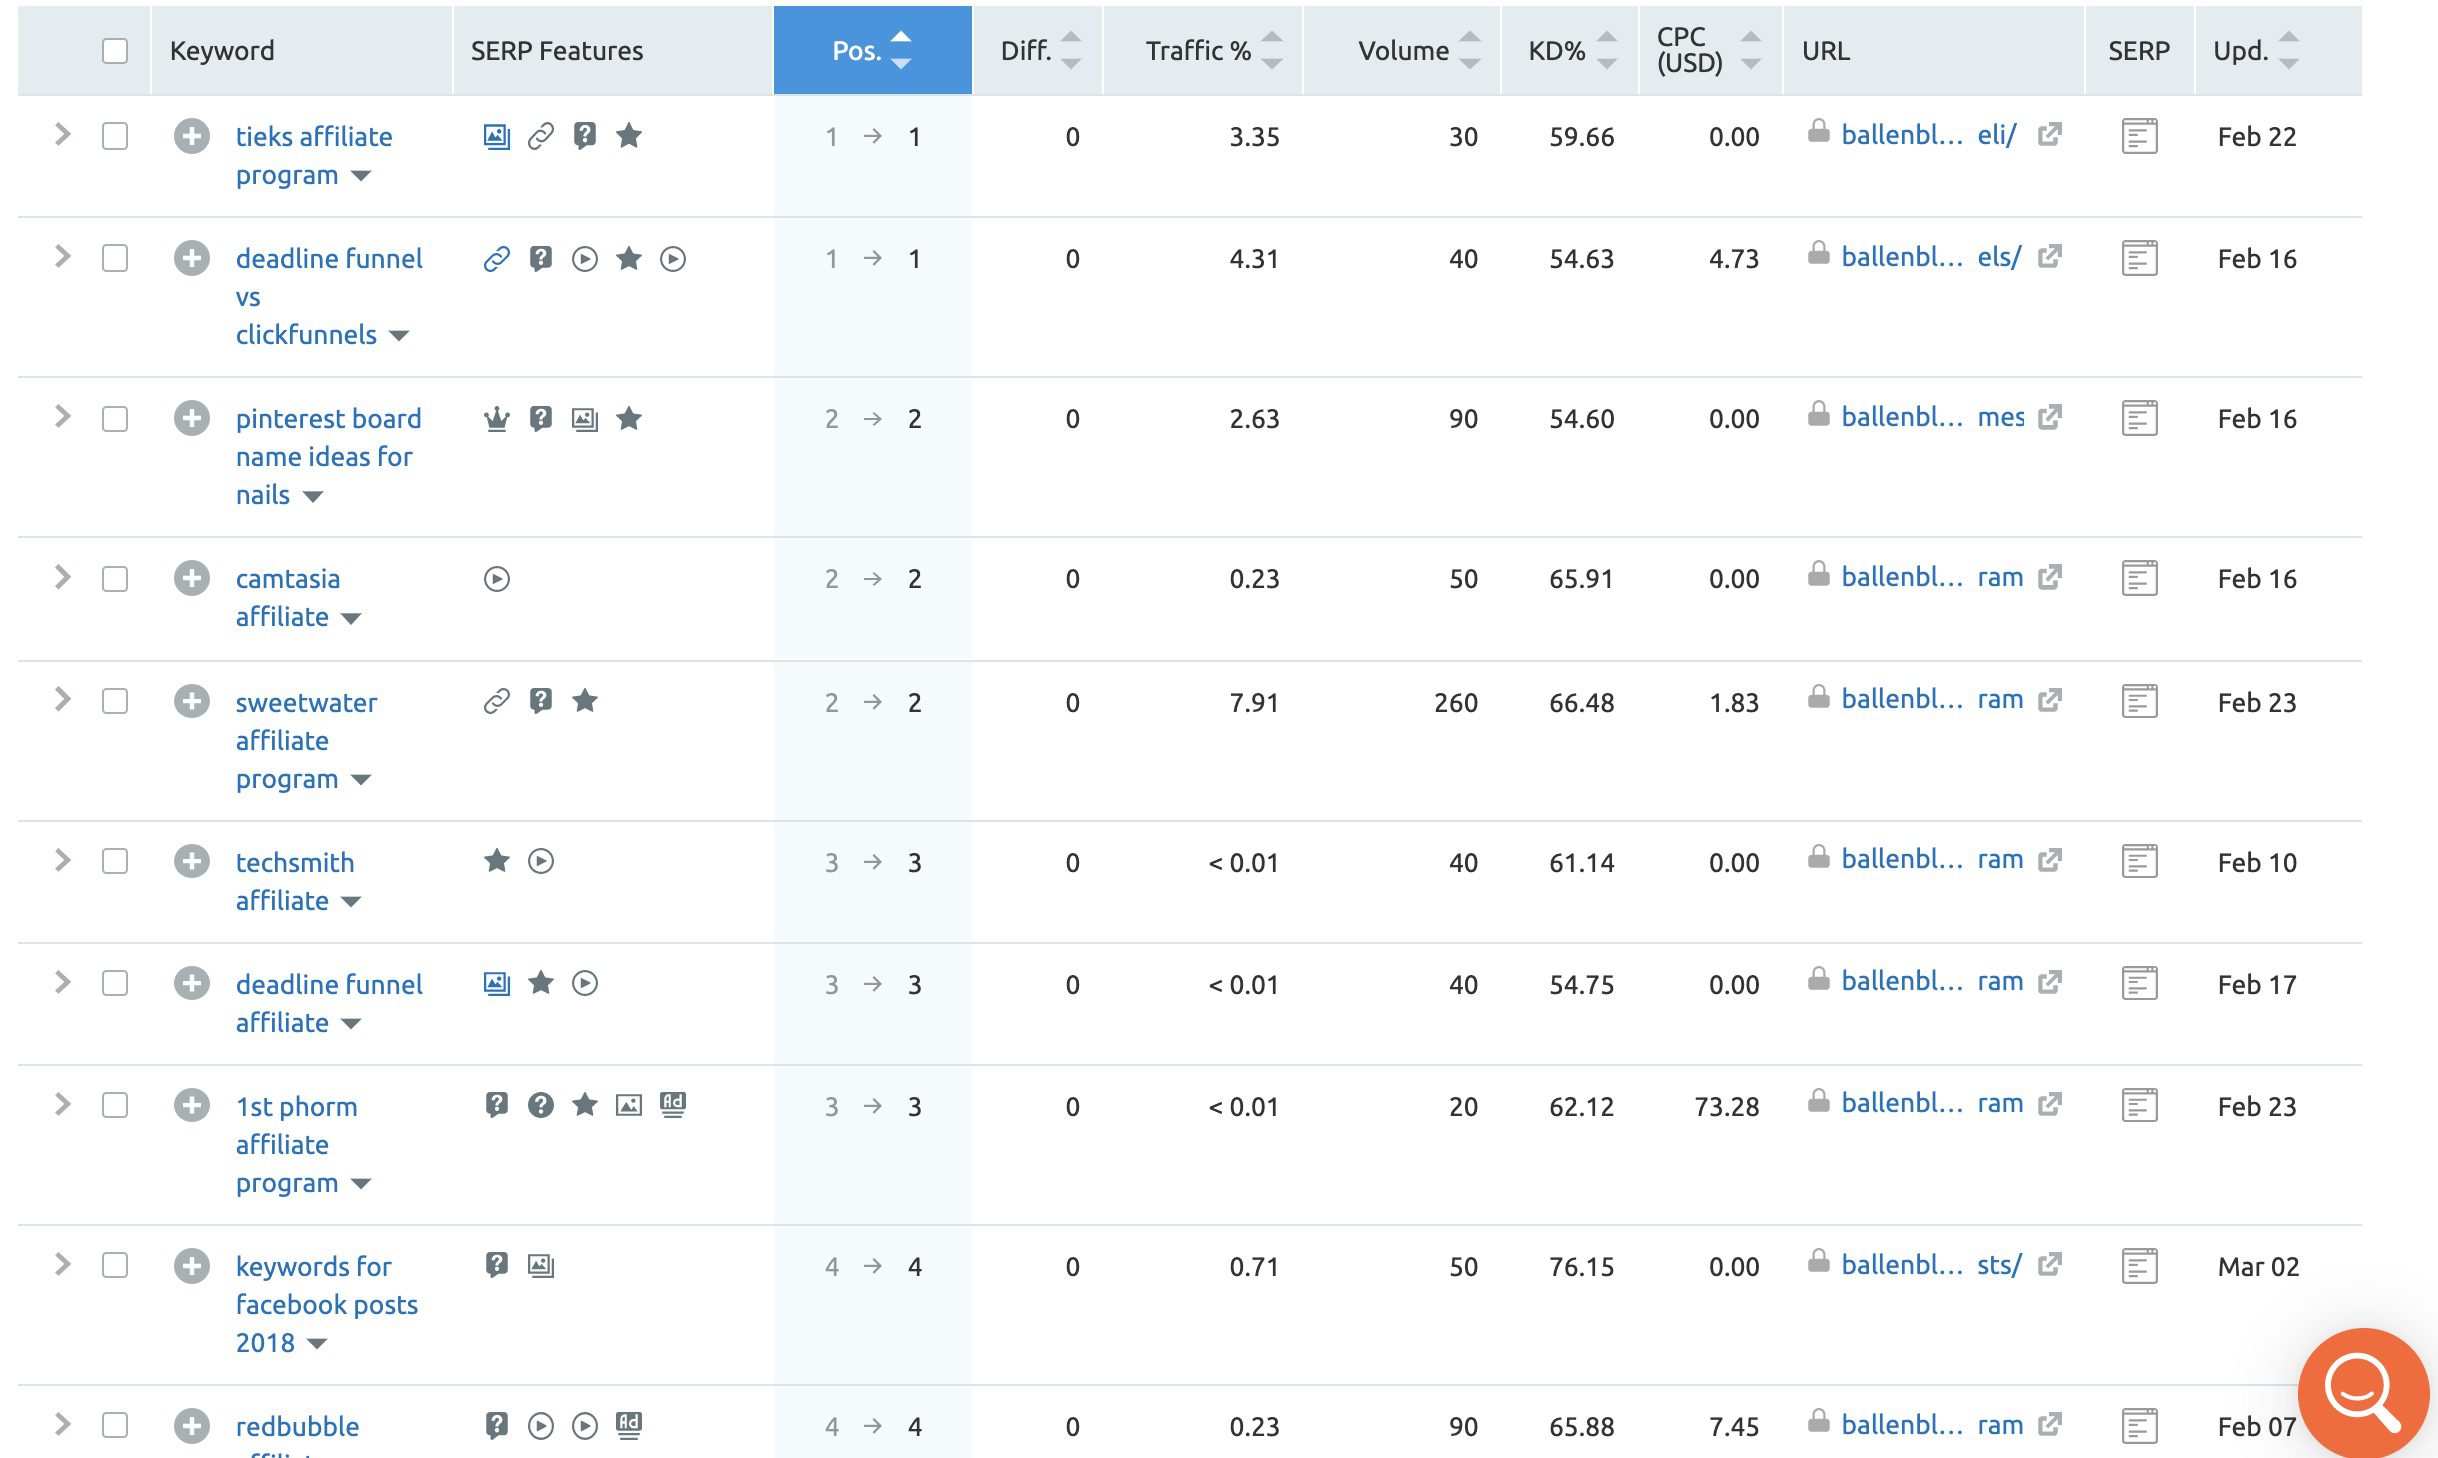Select the techsmith affiliate checkbox
This screenshot has height=1458, width=2438.
coord(115,861)
